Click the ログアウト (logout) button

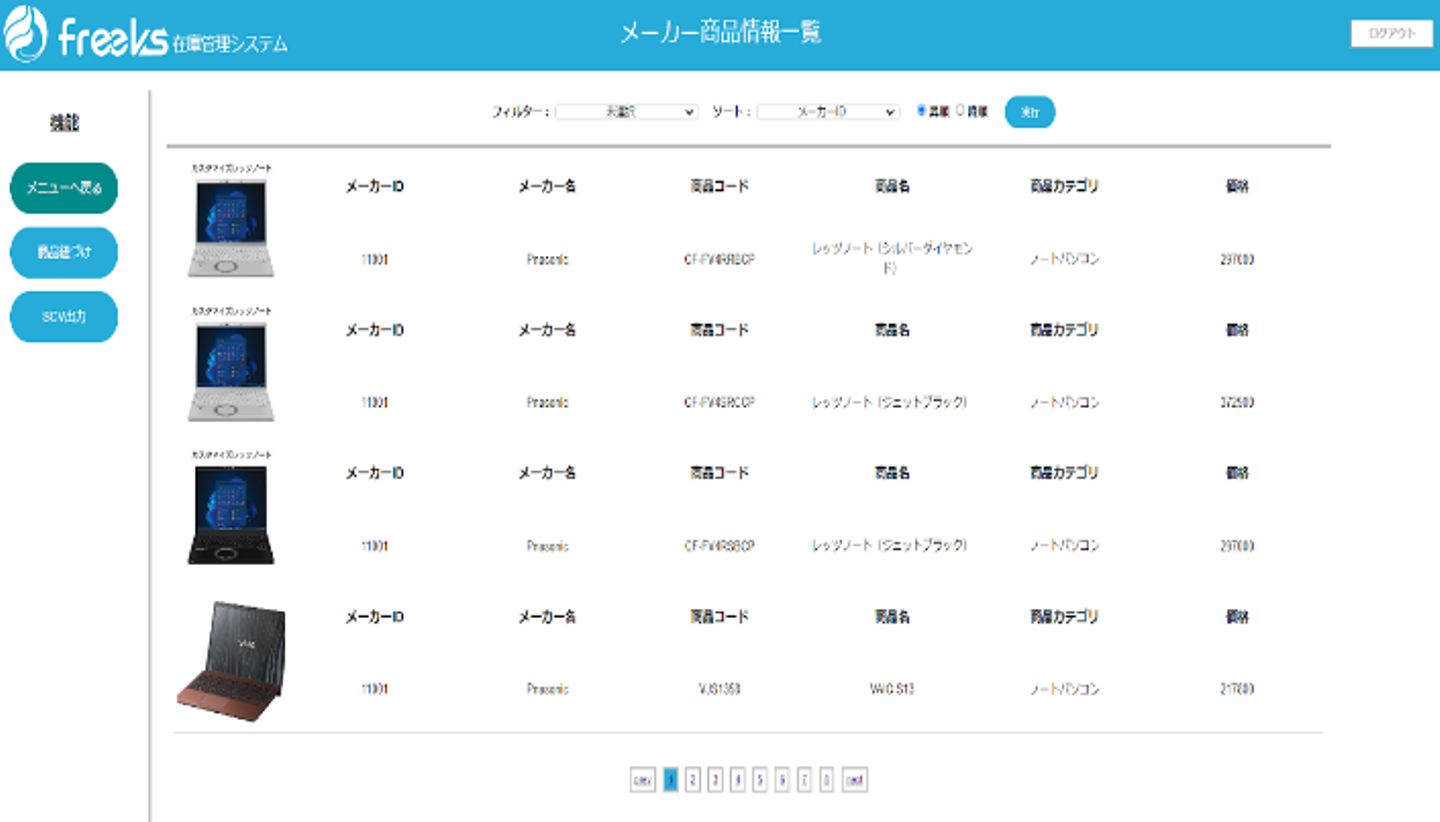coord(1392,33)
